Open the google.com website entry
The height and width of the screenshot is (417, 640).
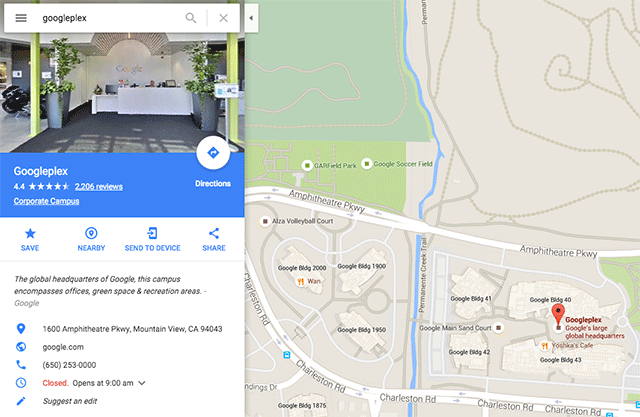point(63,347)
